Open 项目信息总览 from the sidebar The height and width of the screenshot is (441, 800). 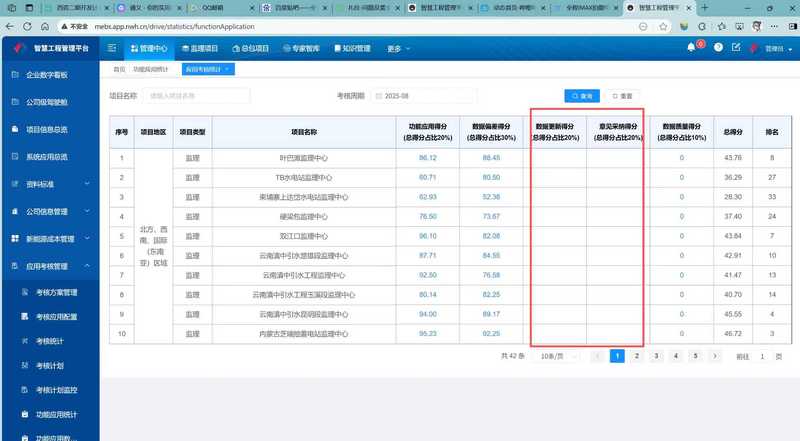[46, 129]
